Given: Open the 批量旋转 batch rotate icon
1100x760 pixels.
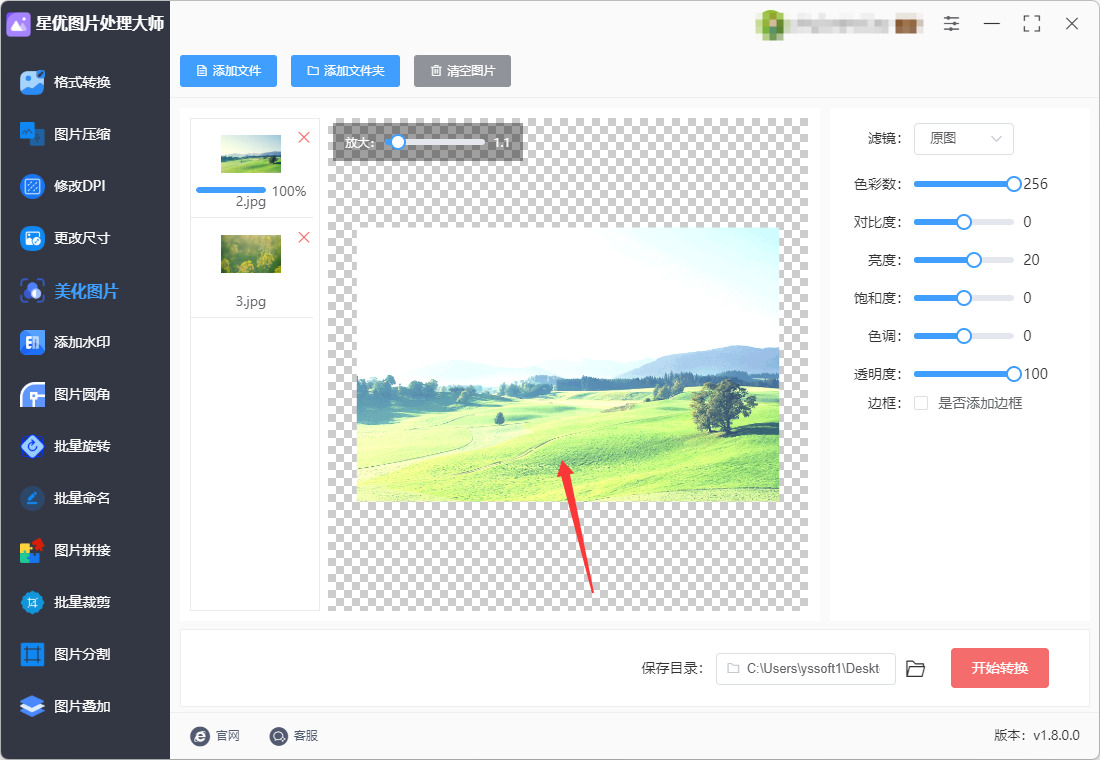Looking at the screenshot, I should point(32,446).
